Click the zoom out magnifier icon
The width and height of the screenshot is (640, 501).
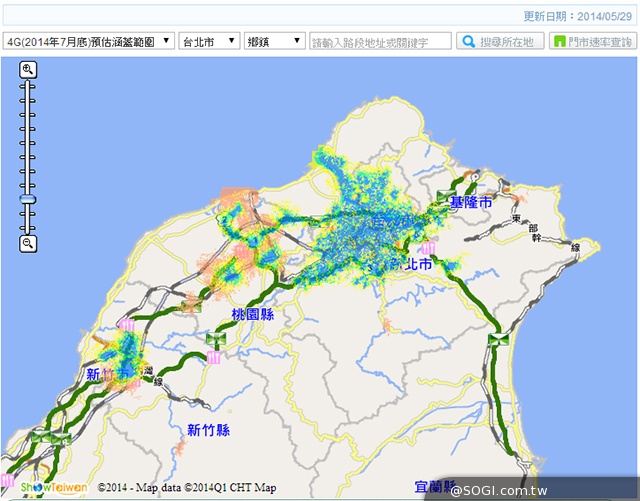28,243
